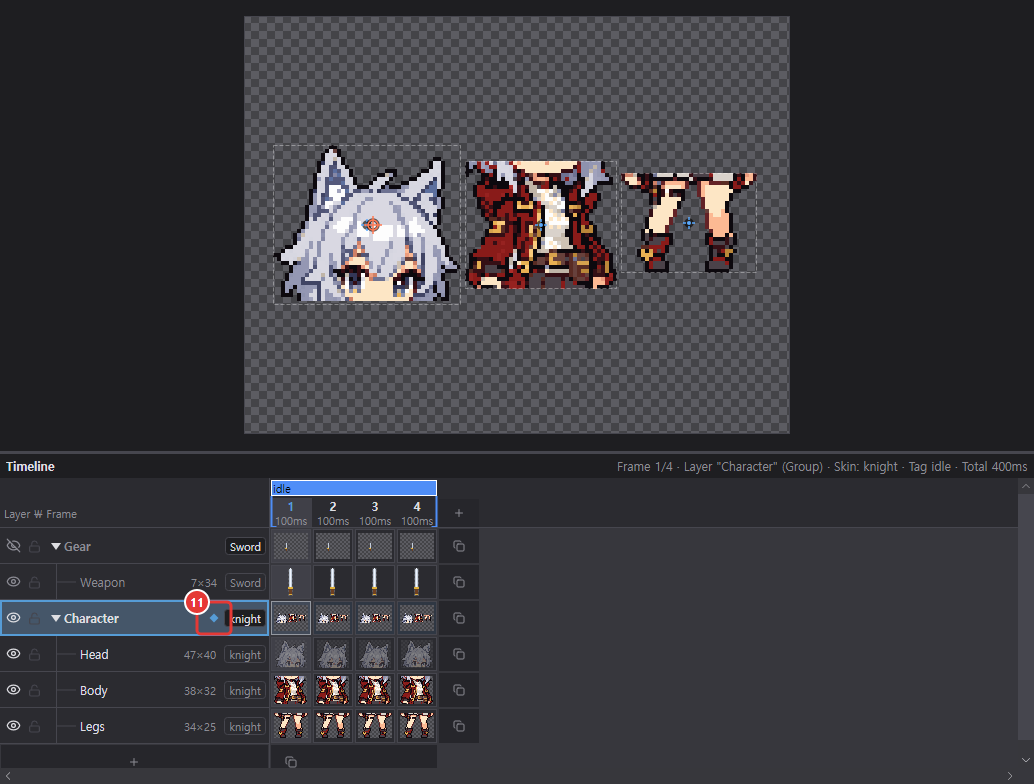Select Body cel in frame 3

coord(375,690)
